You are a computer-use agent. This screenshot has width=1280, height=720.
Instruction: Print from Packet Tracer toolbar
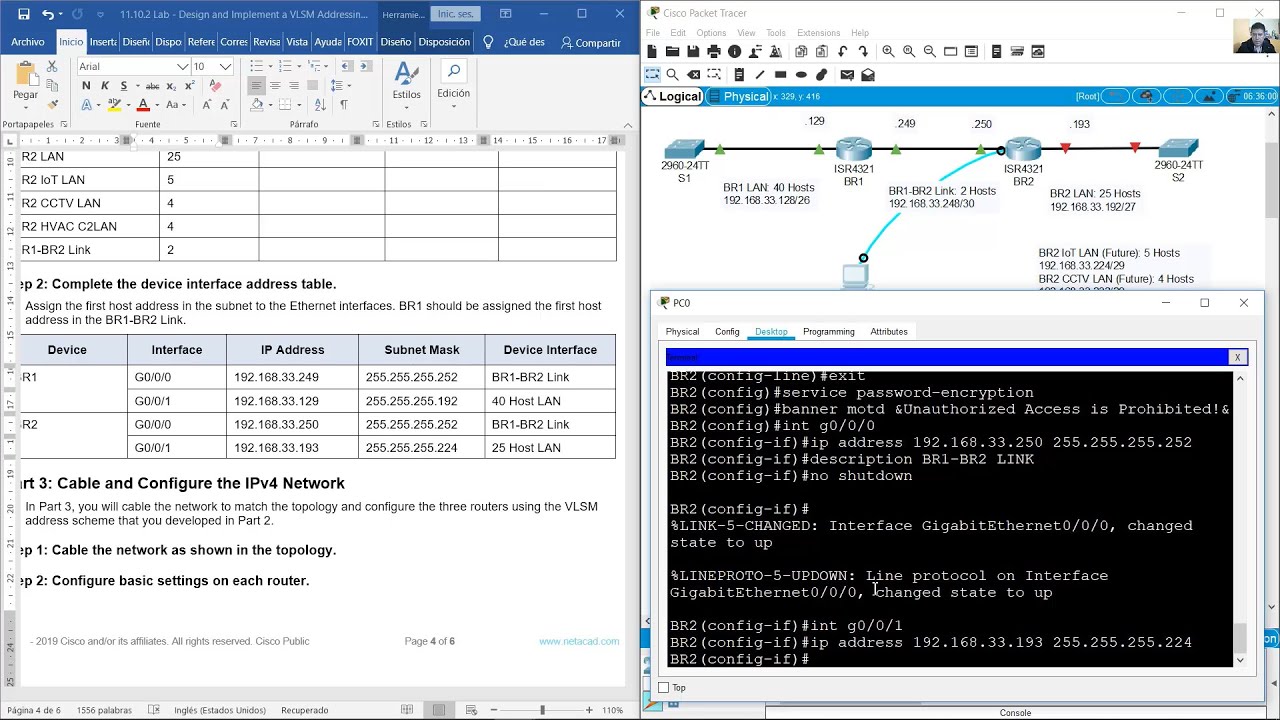click(714, 51)
